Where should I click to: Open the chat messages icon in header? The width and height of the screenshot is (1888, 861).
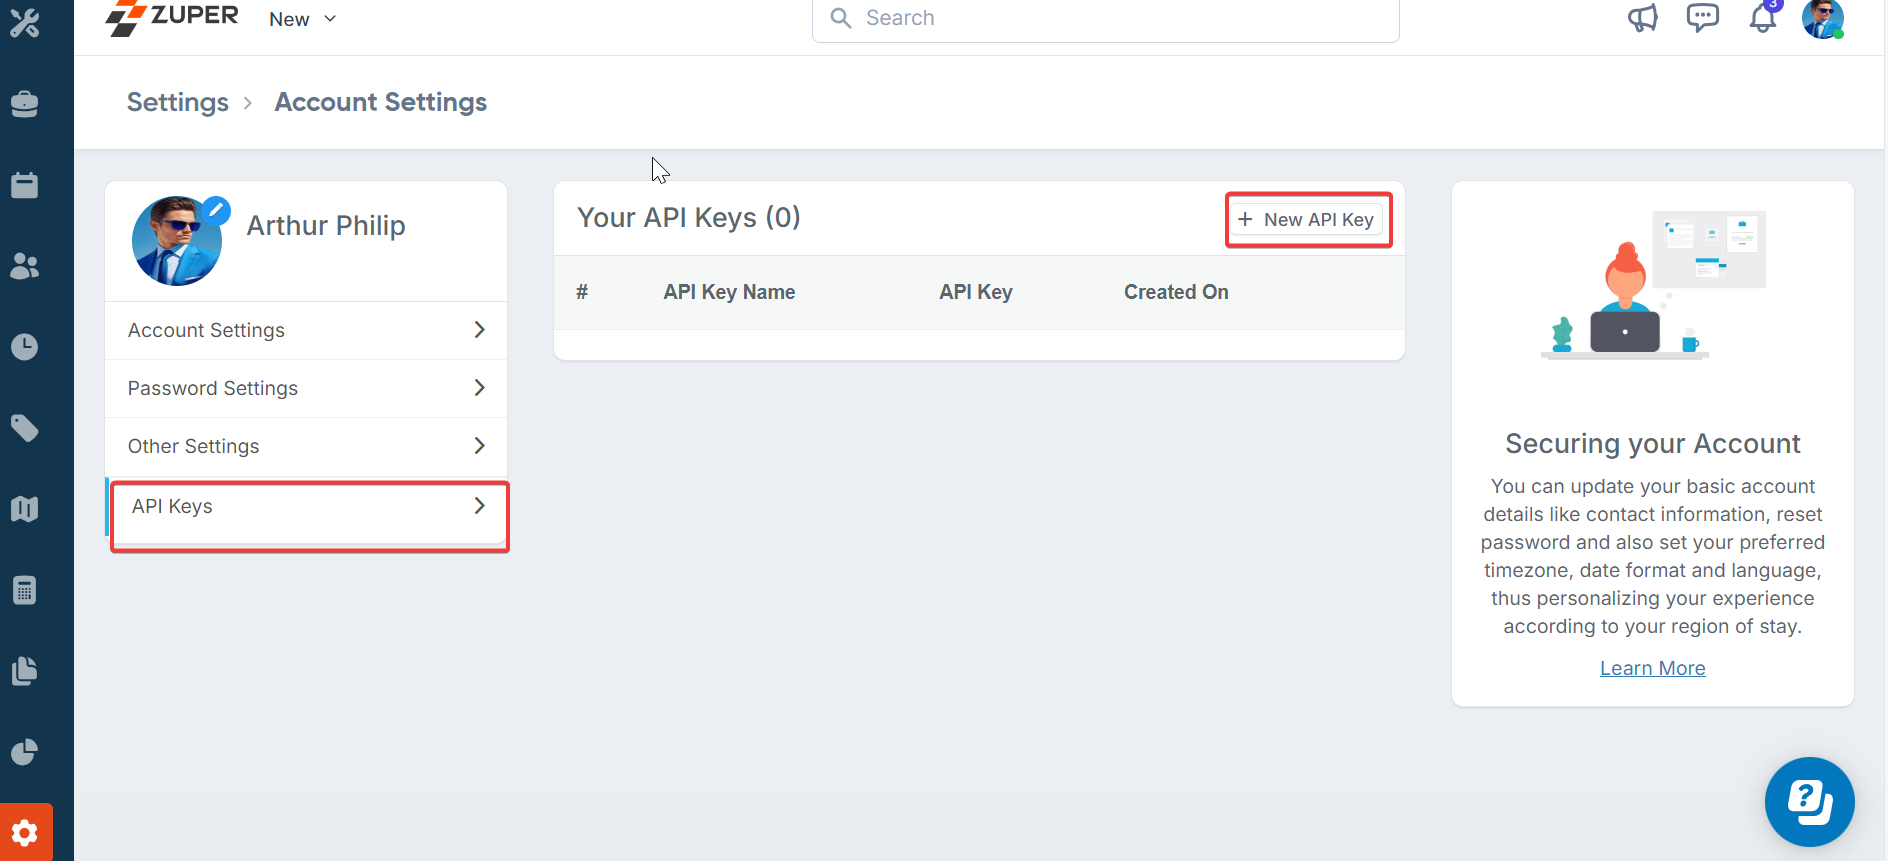[x=1702, y=18]
